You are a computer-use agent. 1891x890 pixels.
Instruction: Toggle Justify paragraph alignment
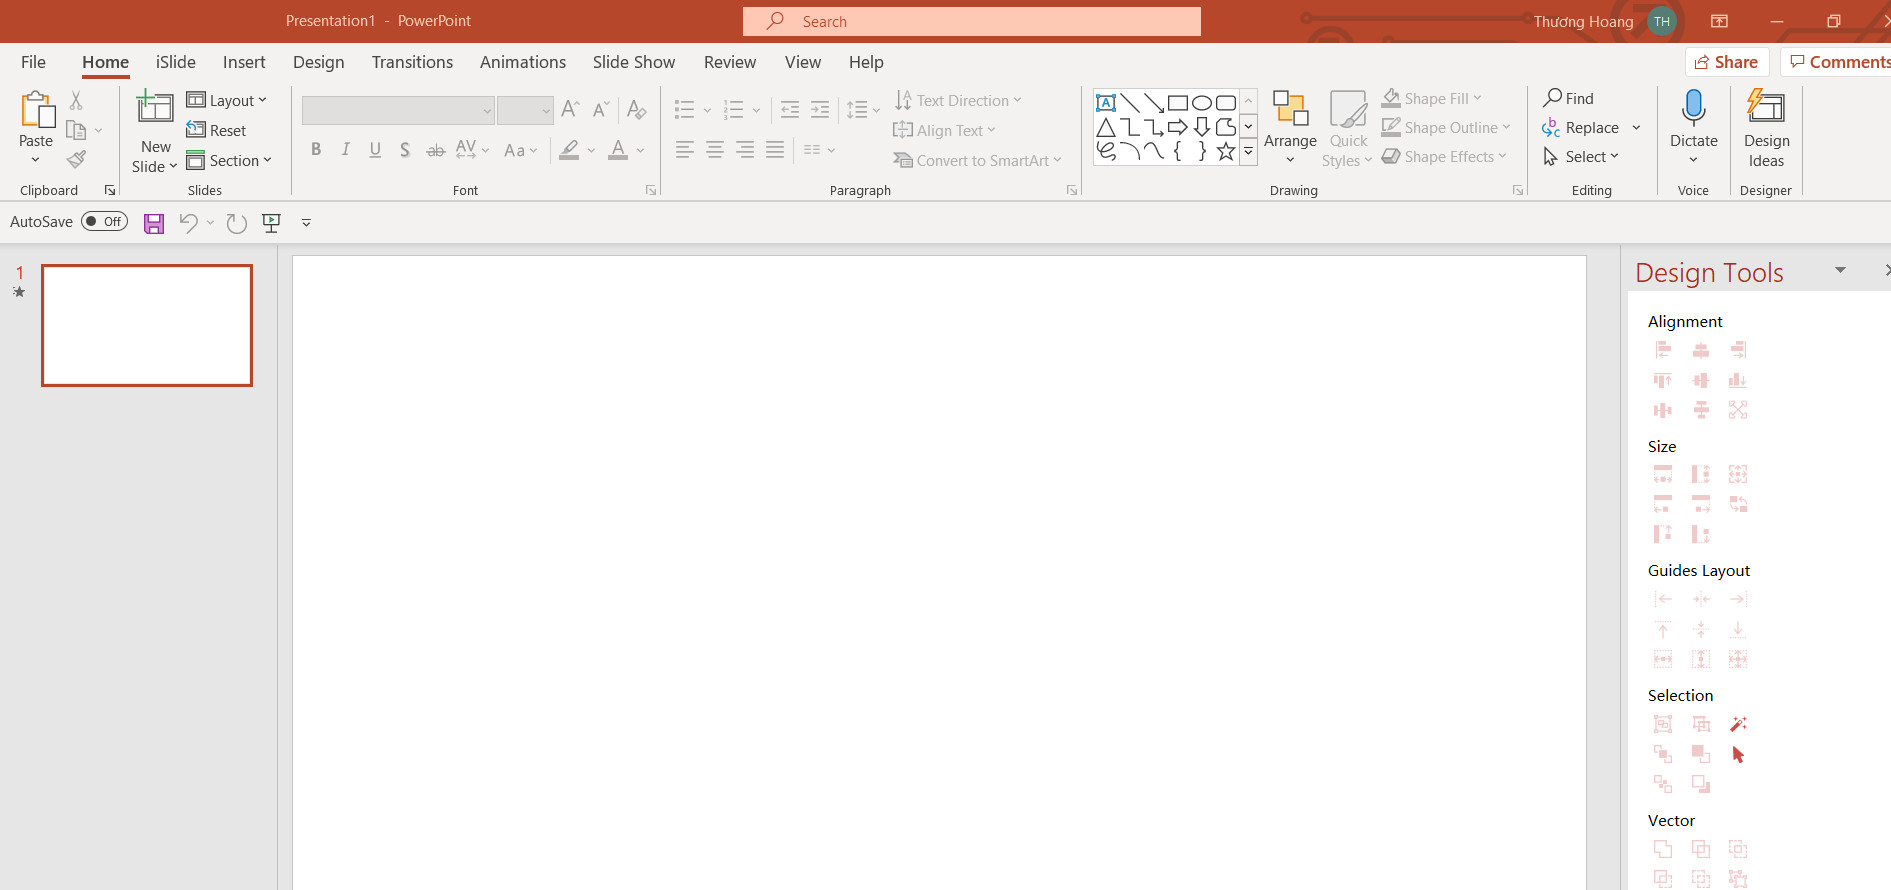click(775, 150)
